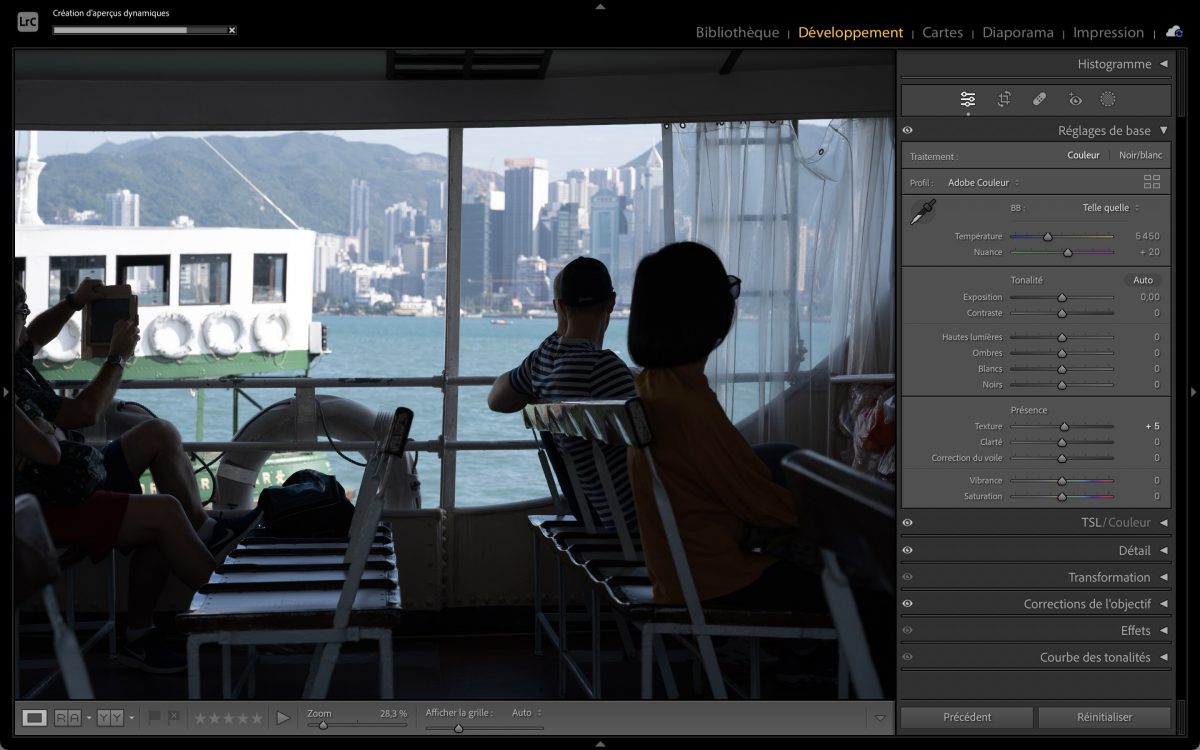Switch to the Bibliothèque module
The image size is (1200, 750).
point(737,32)
